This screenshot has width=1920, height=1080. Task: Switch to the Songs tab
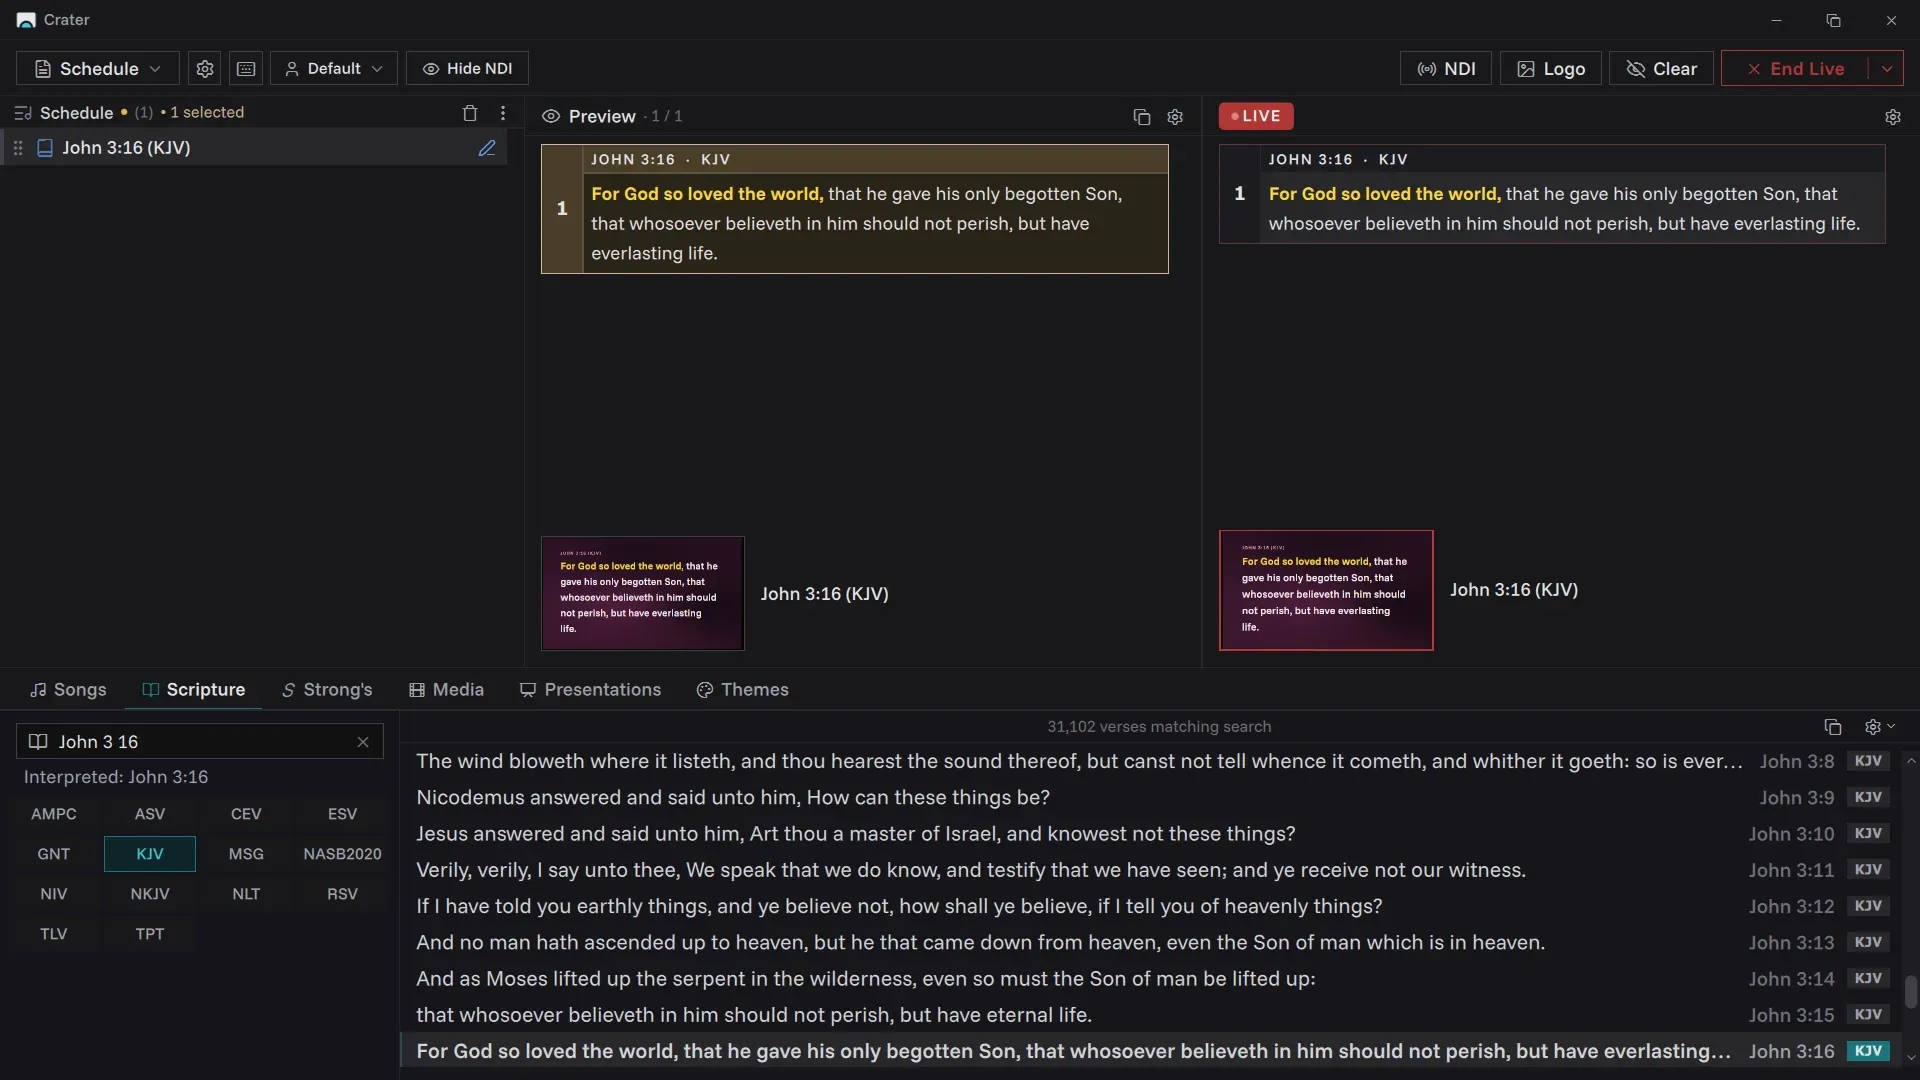point(68,690)
